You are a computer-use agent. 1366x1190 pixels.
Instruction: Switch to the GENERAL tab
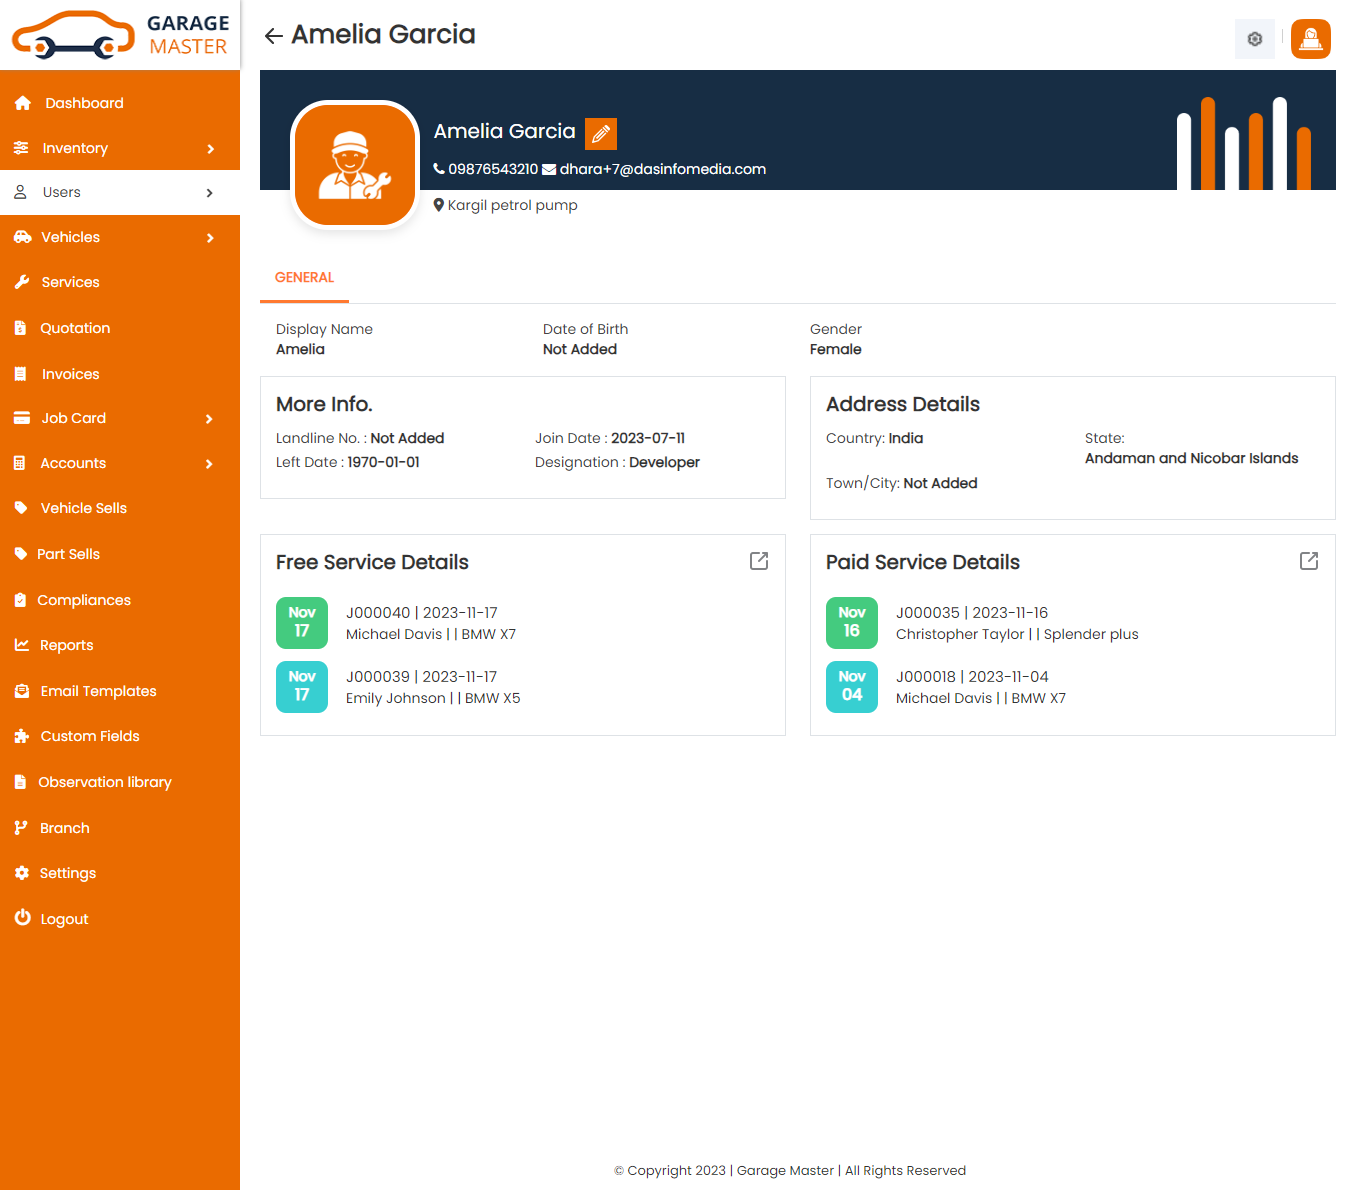point(304,278)
